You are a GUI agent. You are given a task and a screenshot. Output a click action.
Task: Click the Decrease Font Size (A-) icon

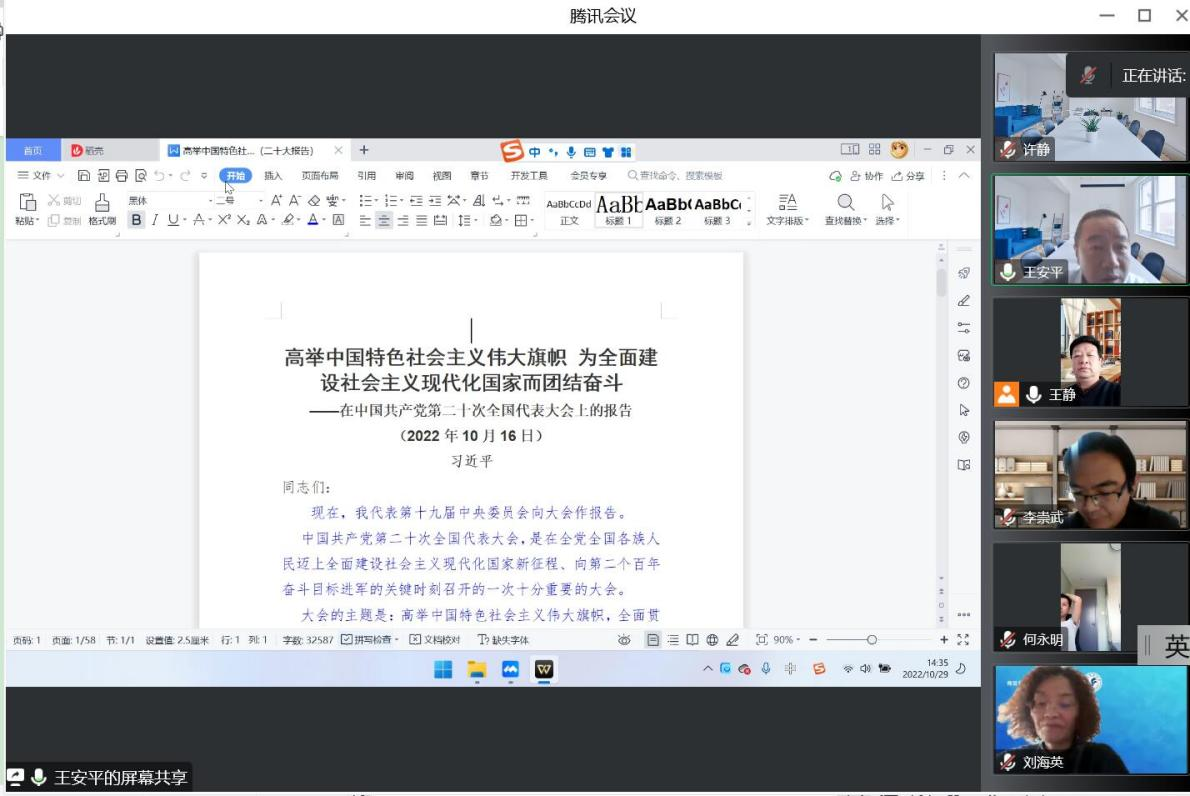point(294,200)
